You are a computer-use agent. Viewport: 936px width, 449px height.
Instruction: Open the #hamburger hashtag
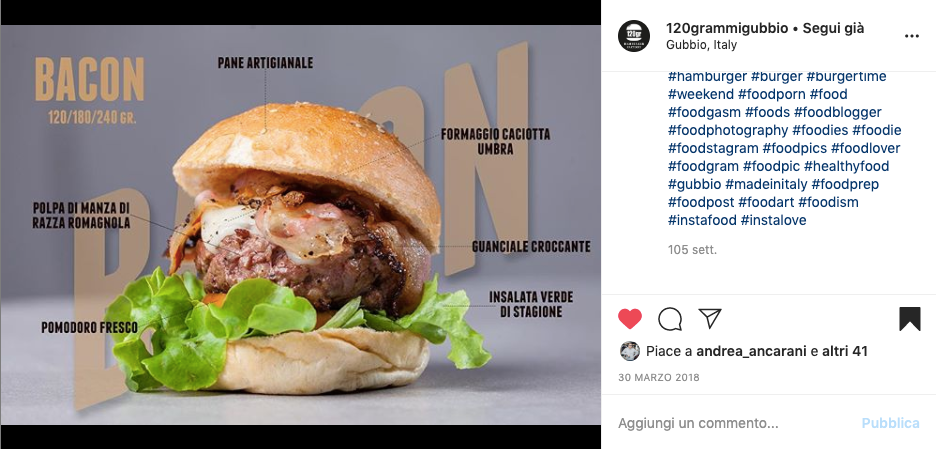coord(707,76)
